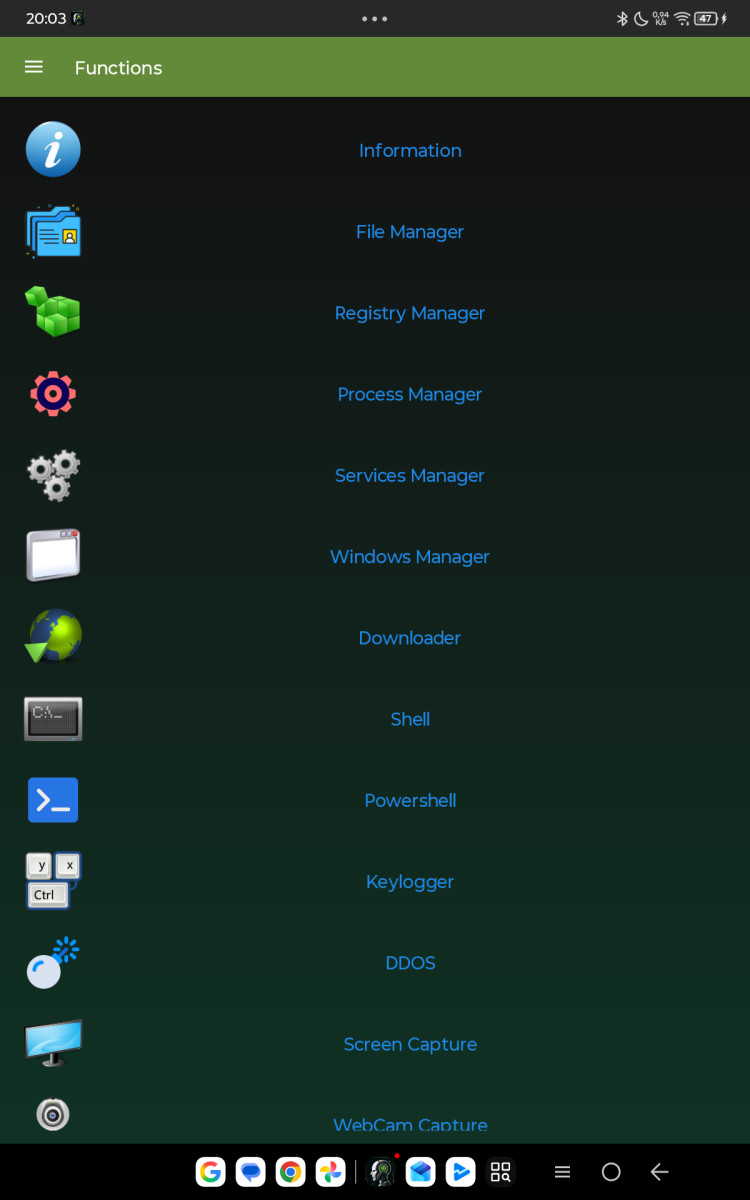Select the Screen Capture text label

[410, 1044]
